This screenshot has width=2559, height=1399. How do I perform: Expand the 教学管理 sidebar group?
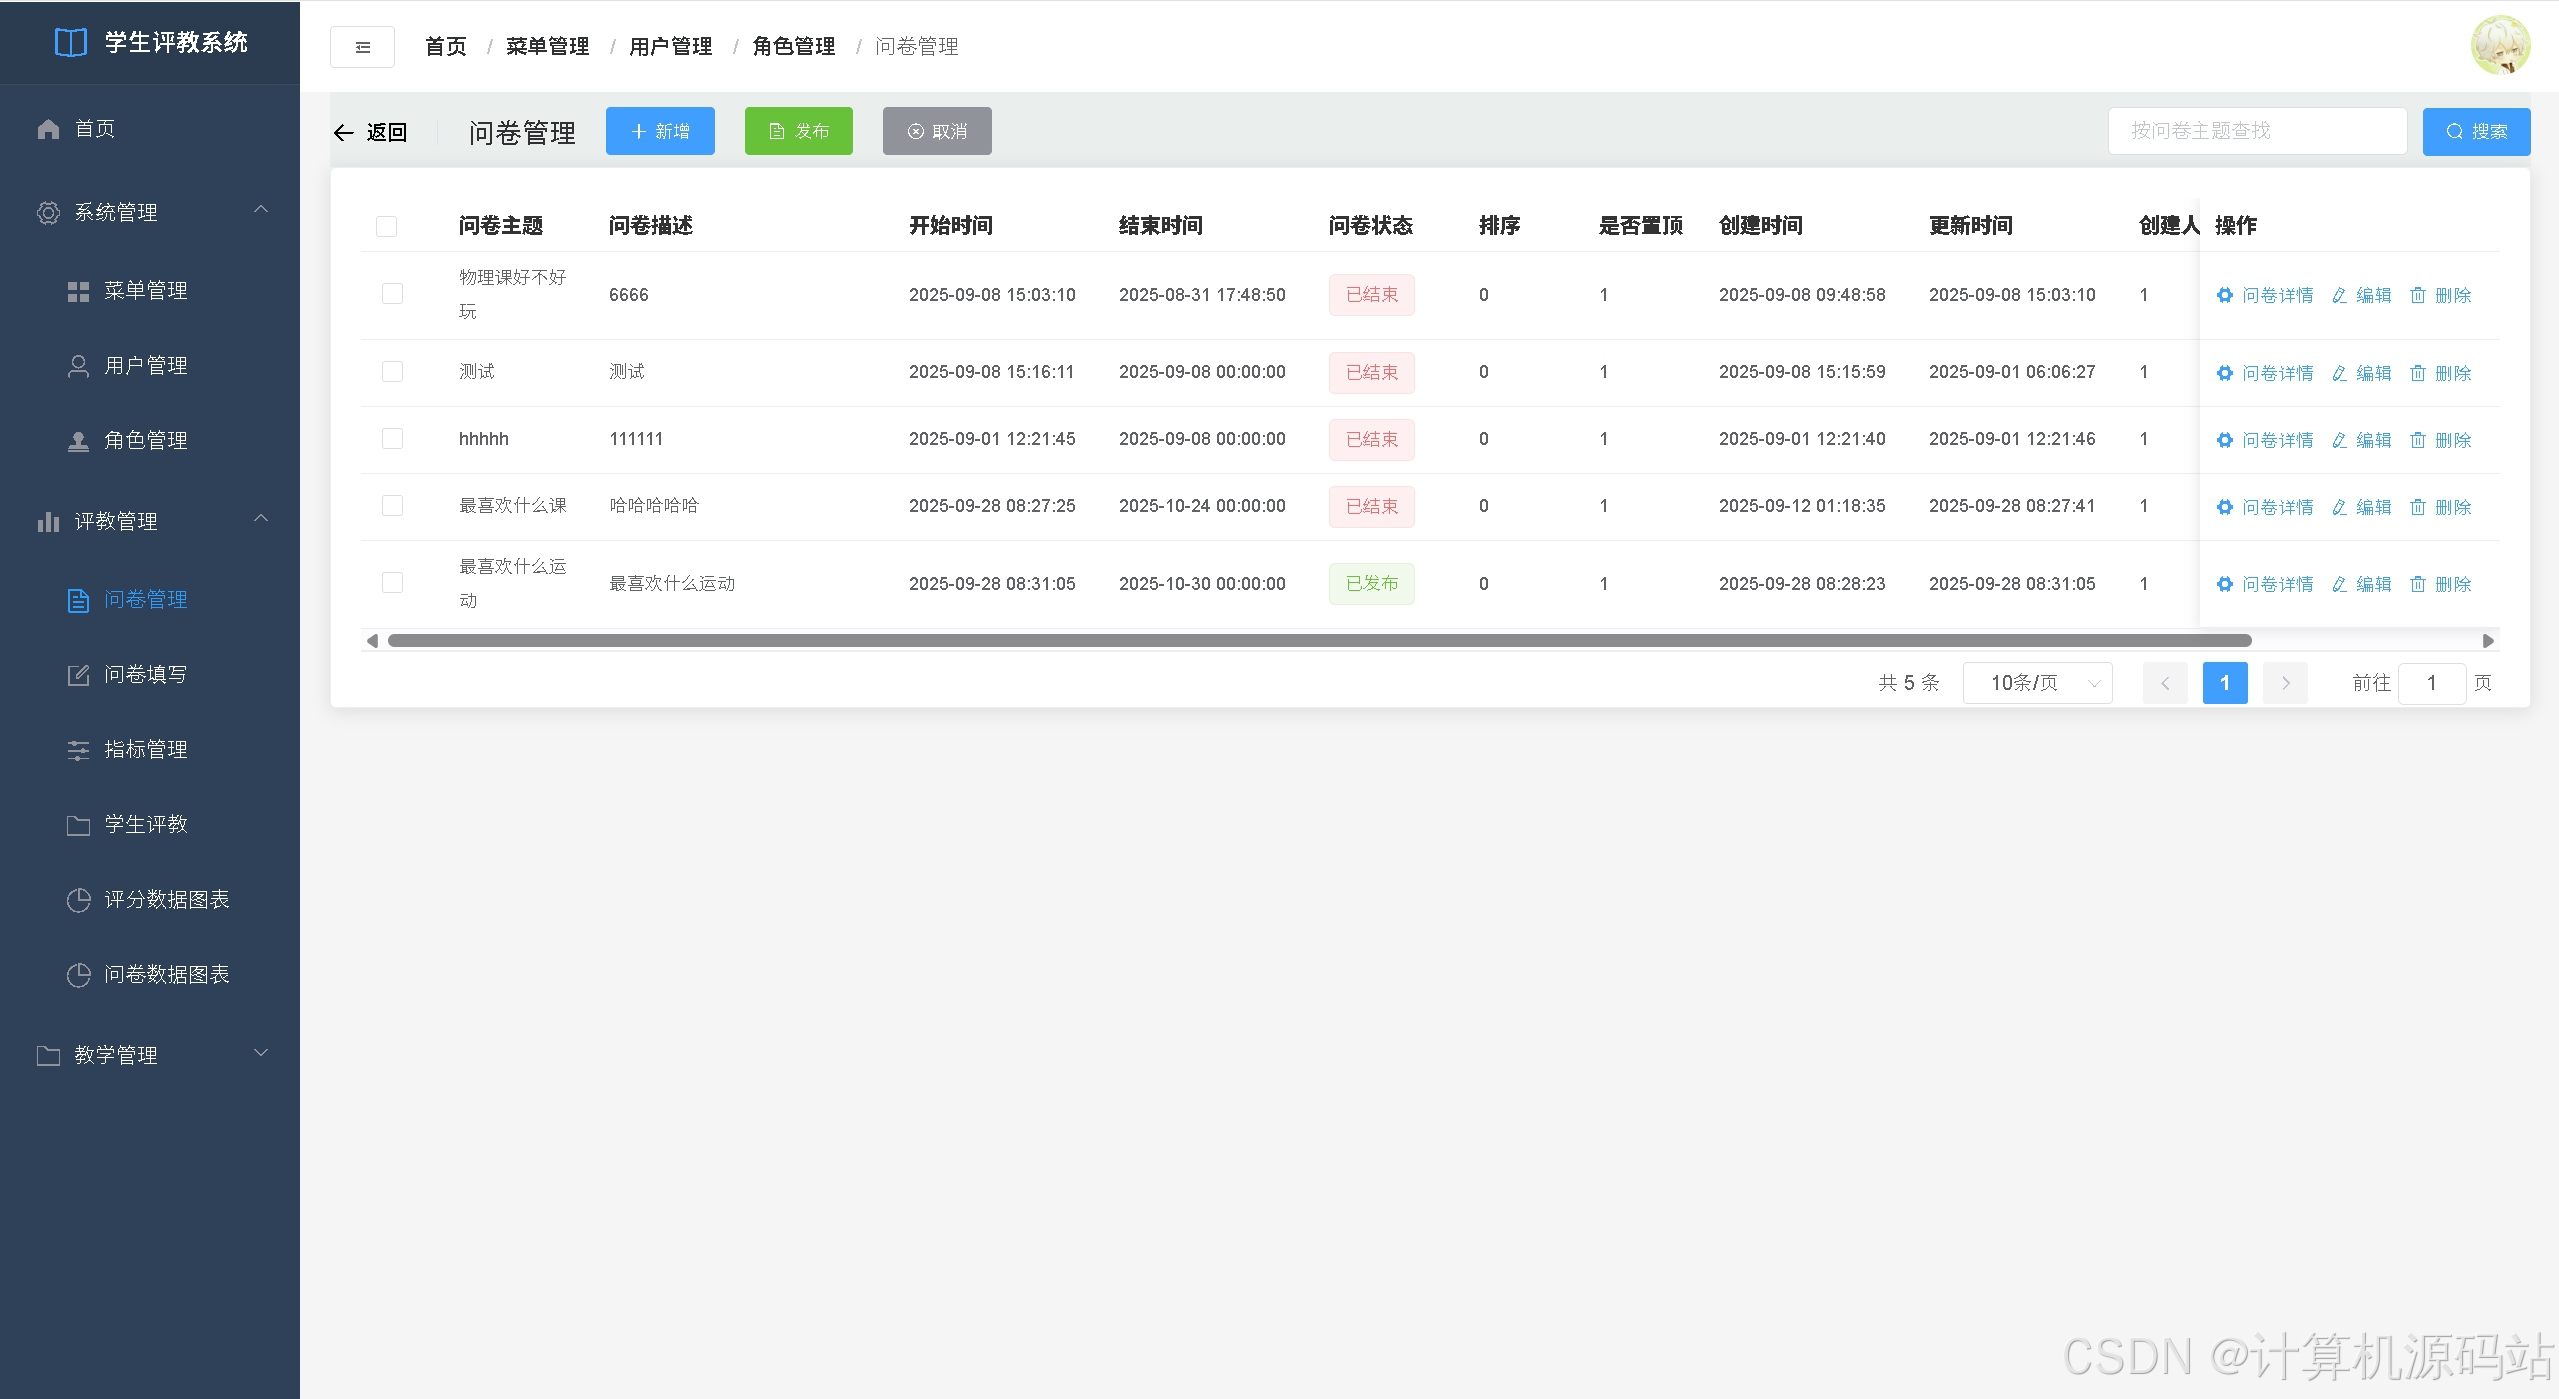150,1055
